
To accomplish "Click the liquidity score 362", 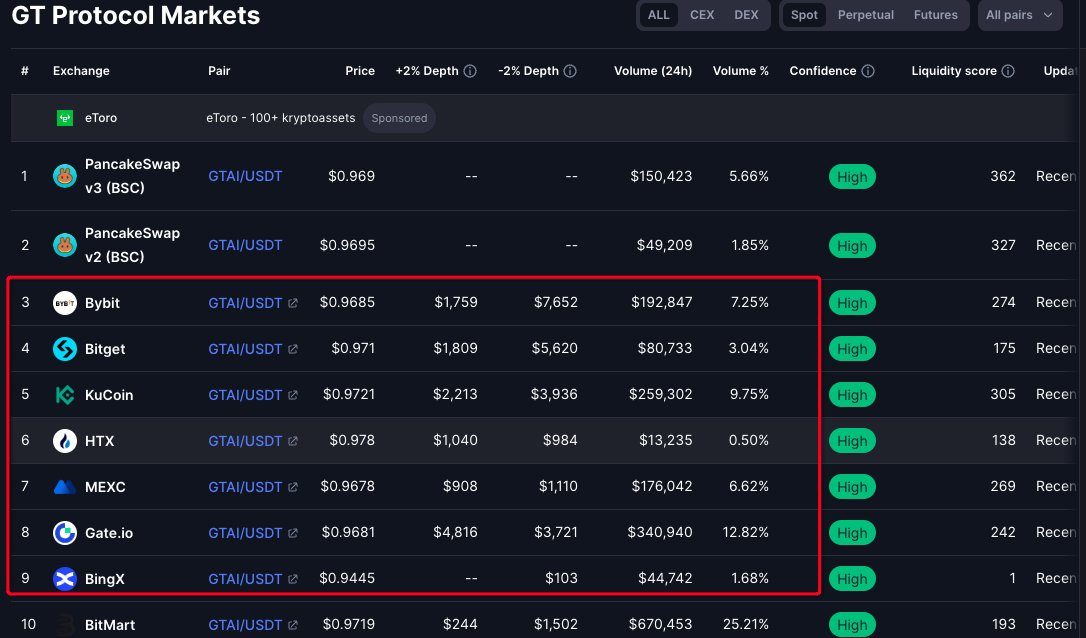I will point(1003,176).
